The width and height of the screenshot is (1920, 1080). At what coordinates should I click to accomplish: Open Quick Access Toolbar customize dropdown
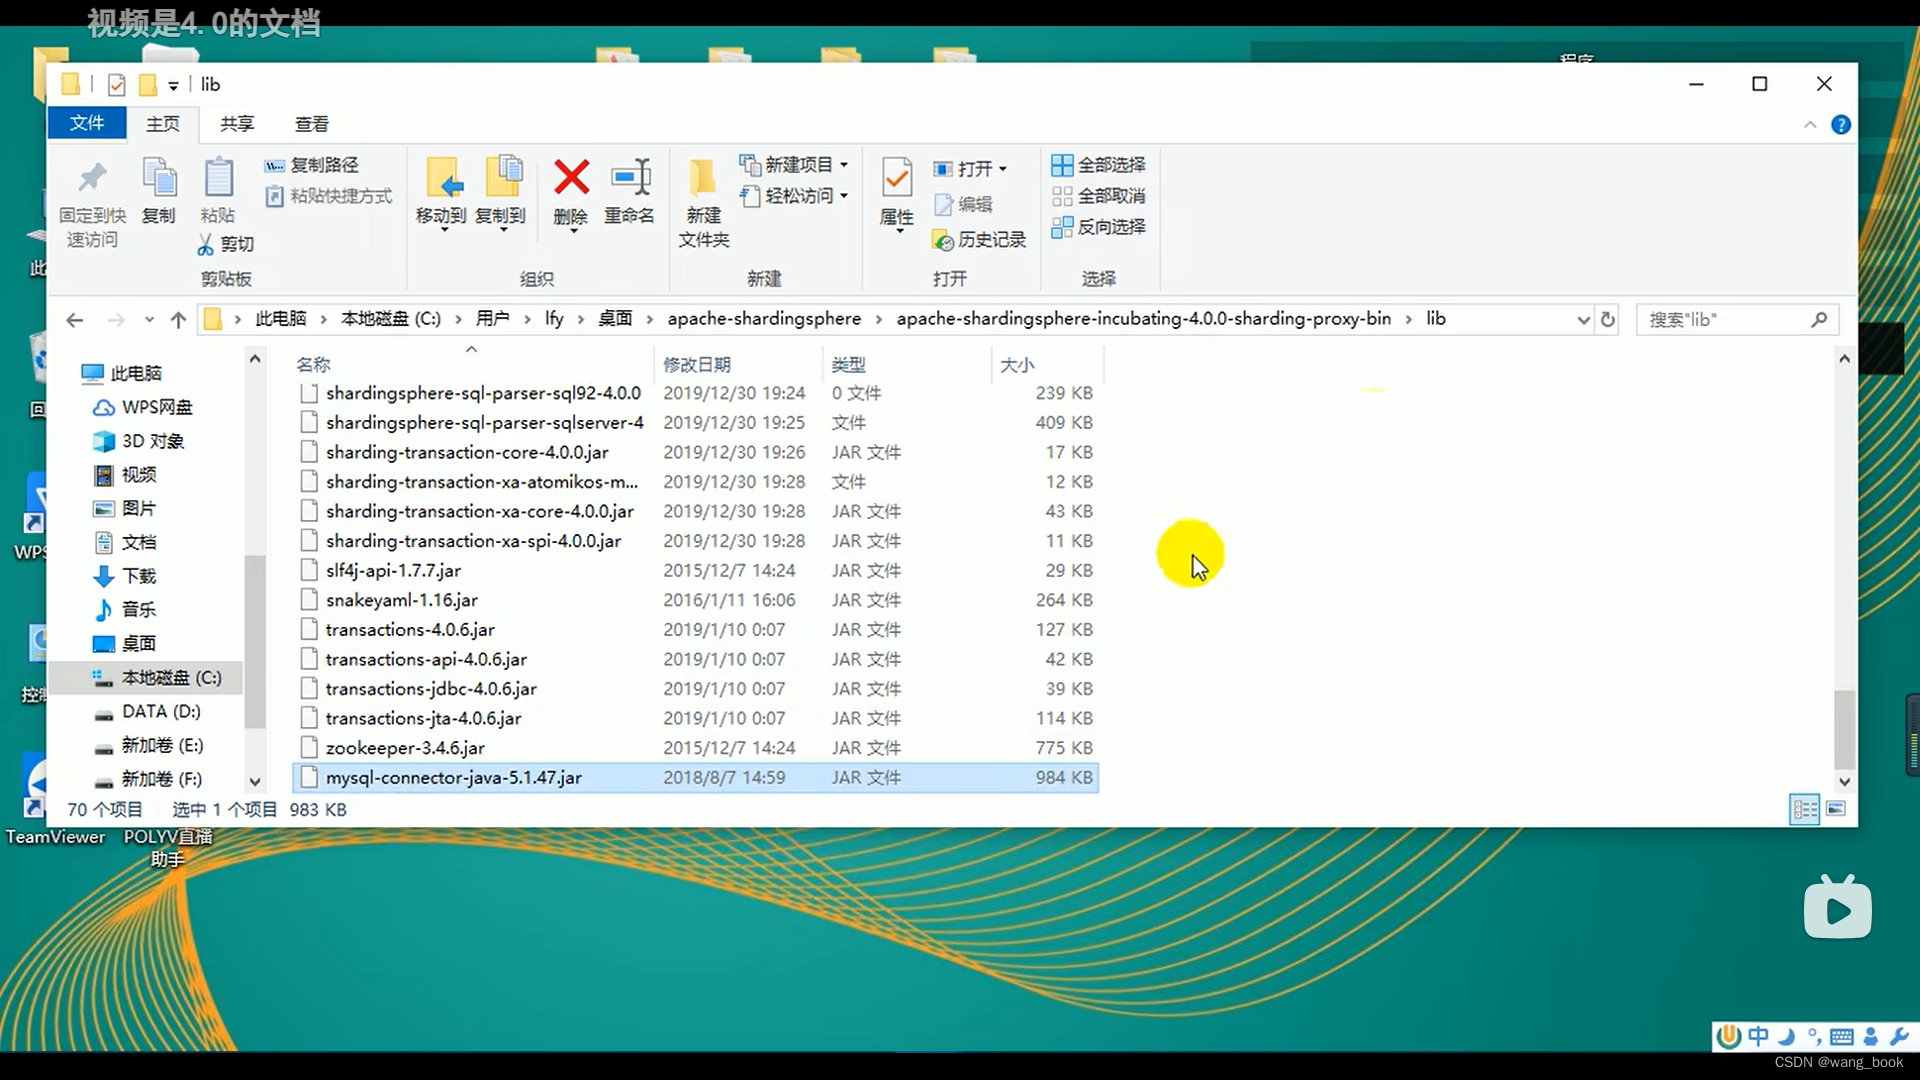click(x=173, y=86)
